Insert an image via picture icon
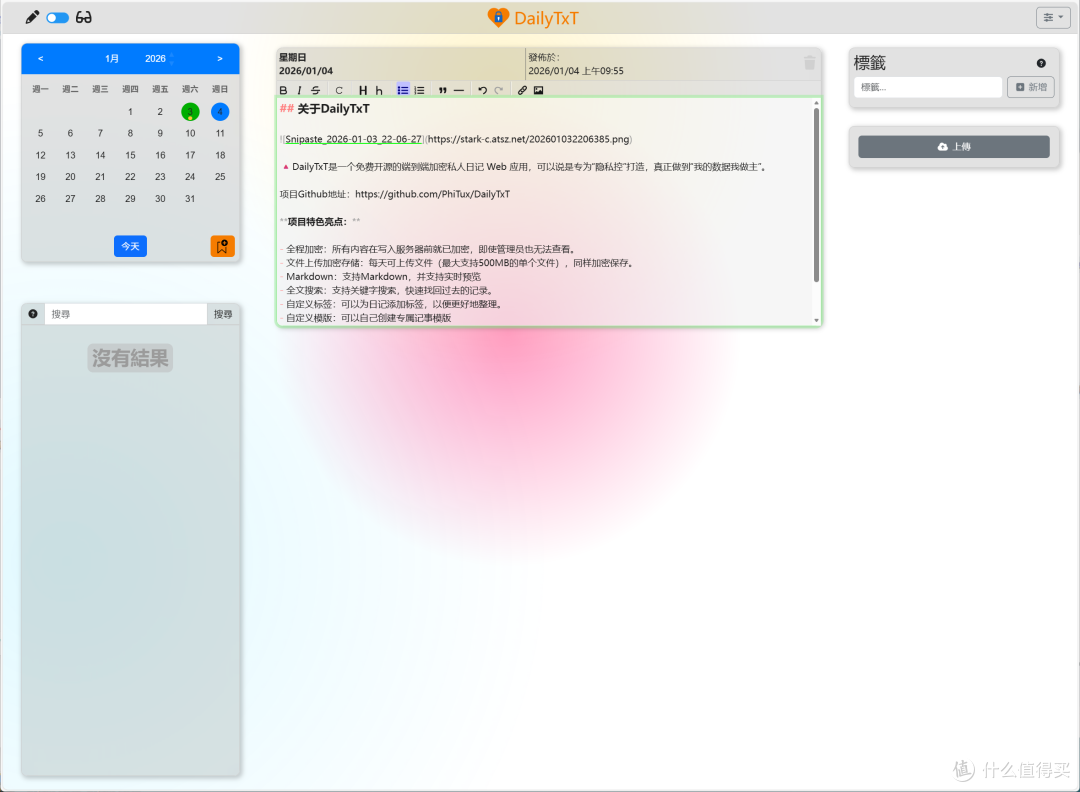 click(x=539, y=90)
